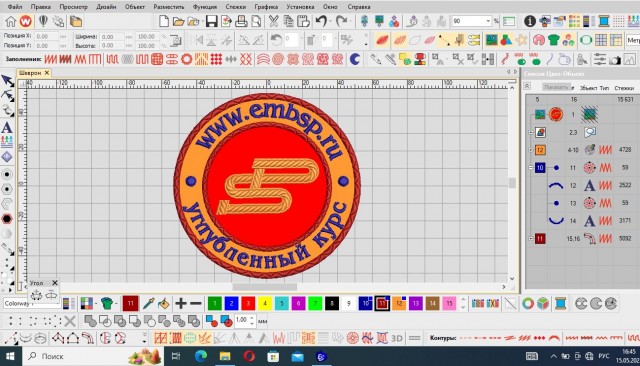Click the Показать button in object list
Screen dimensions: 640x366
point(556,87)
